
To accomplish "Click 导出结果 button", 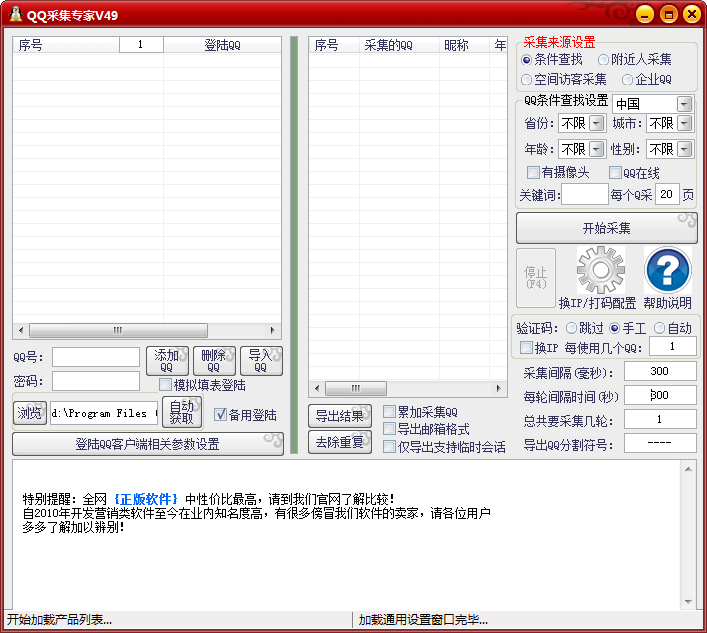I will tap(340, 416).
